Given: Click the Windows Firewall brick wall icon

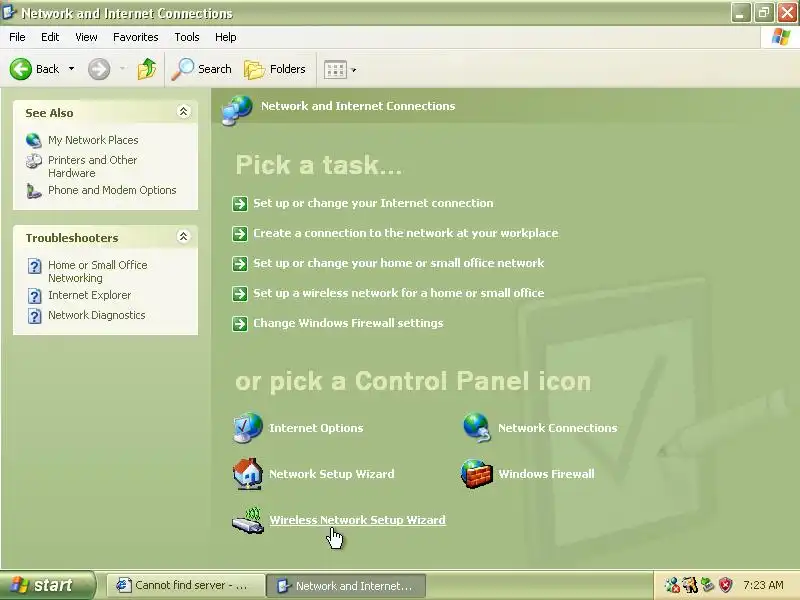Looking at the screenshot, I should [x=477, y=474].
